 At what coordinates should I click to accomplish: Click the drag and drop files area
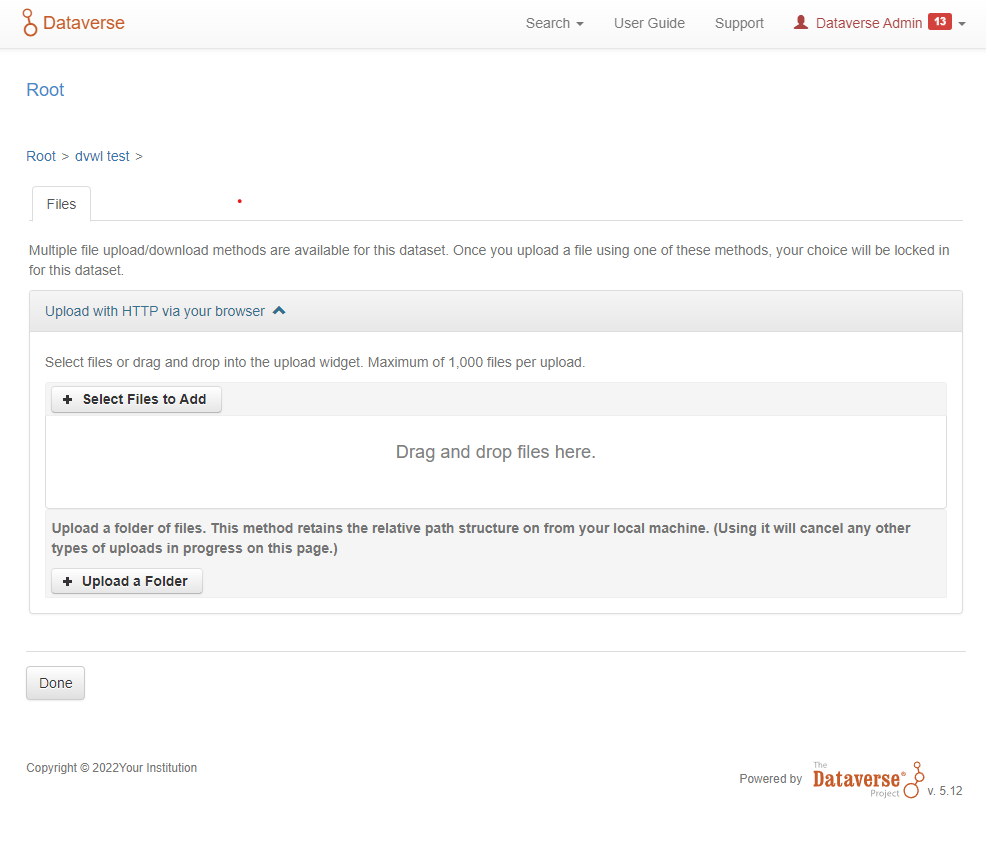click(x=495, y=452)
